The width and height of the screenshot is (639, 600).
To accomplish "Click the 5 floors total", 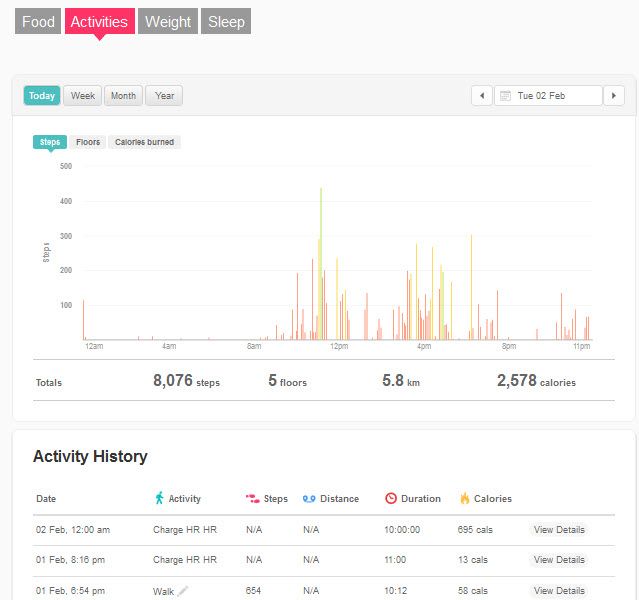I will (x=287, y=381).
